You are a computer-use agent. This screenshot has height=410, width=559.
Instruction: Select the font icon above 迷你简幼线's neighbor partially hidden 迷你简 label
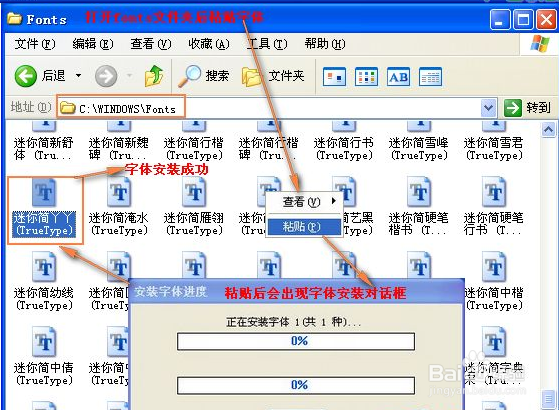(x=119, y=266)
